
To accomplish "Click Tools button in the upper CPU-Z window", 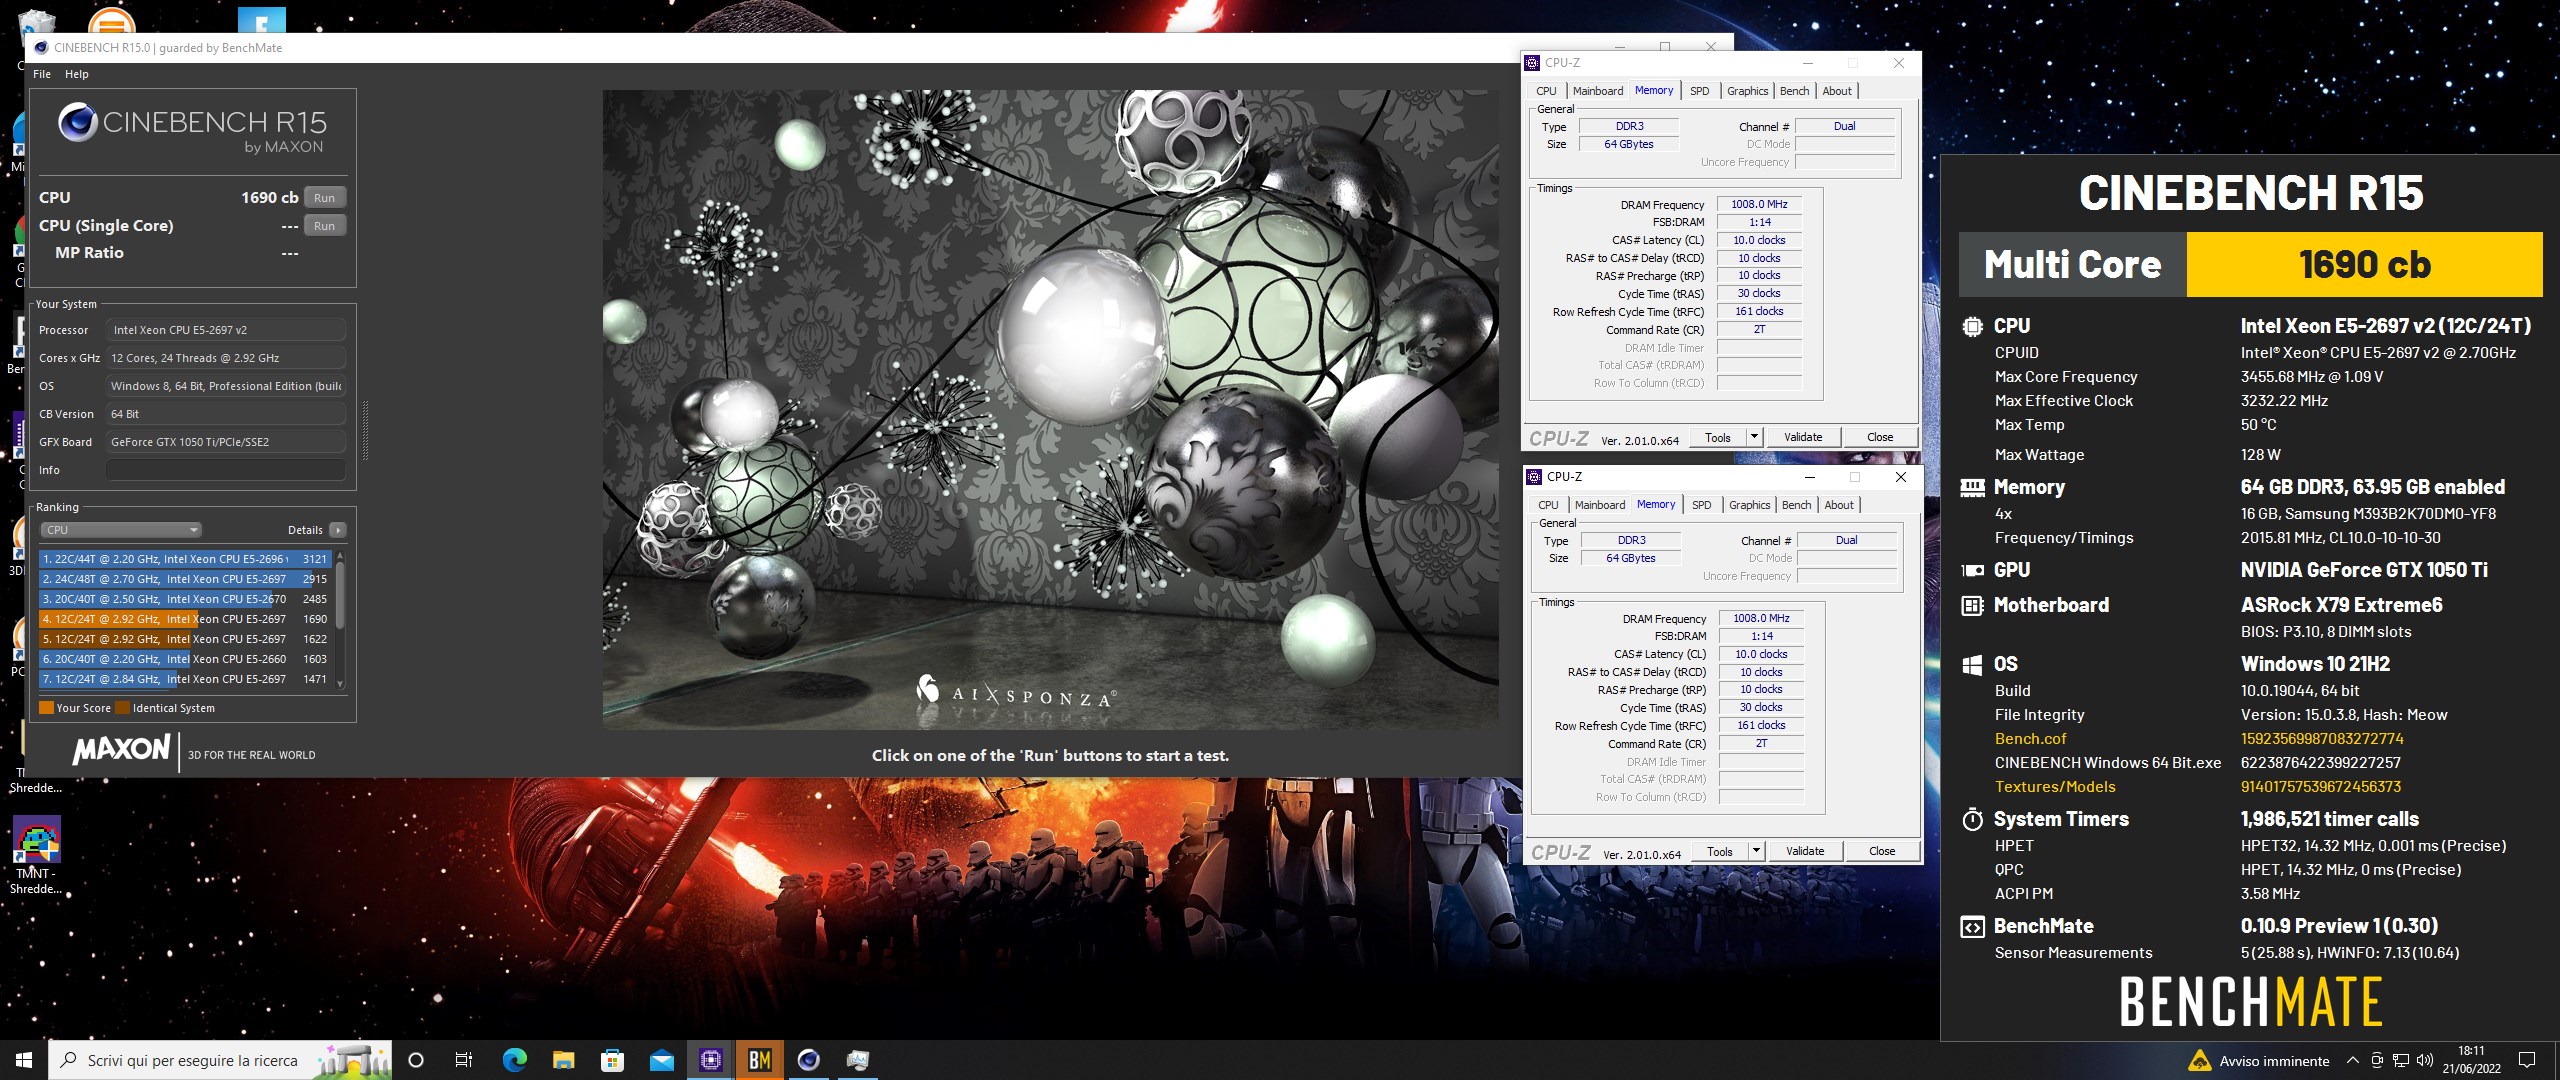I will [1718, 437].
